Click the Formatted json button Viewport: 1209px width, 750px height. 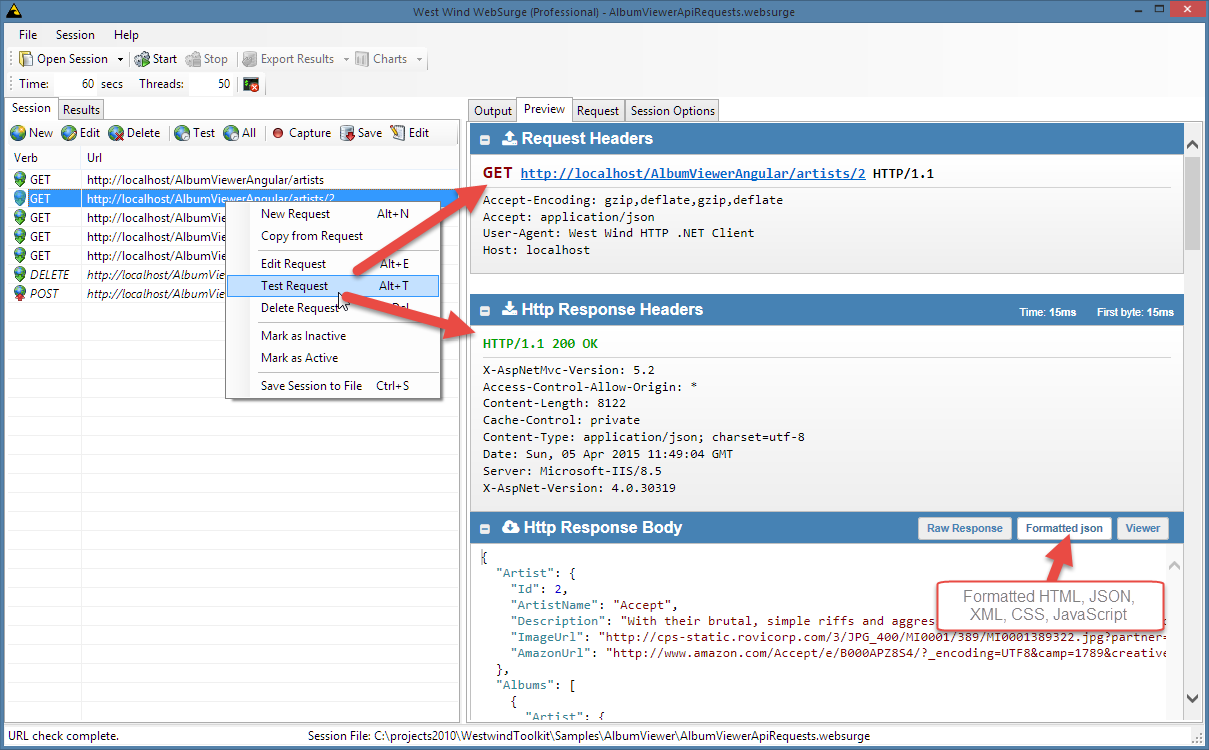pyautogui.click(x=1064, y=528)
